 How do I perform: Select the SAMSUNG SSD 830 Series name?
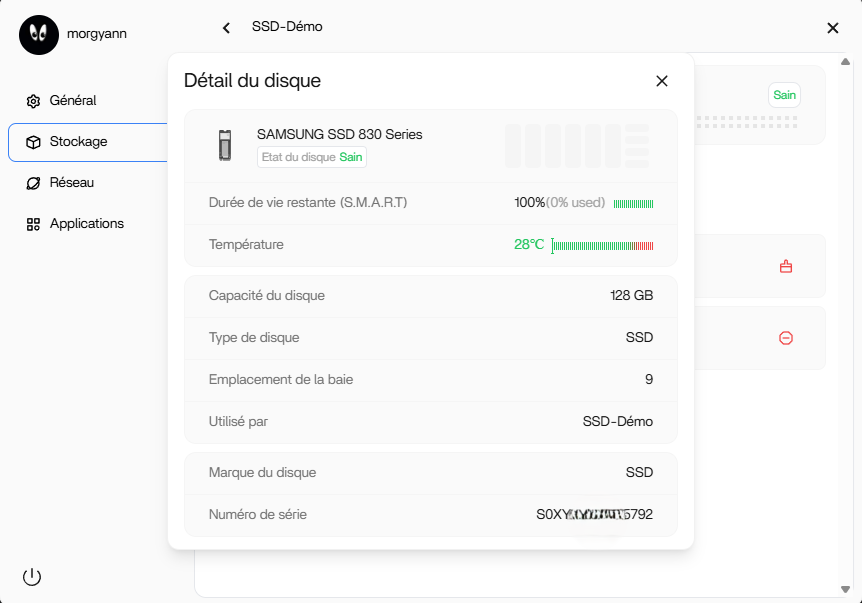tap(339, 135)
